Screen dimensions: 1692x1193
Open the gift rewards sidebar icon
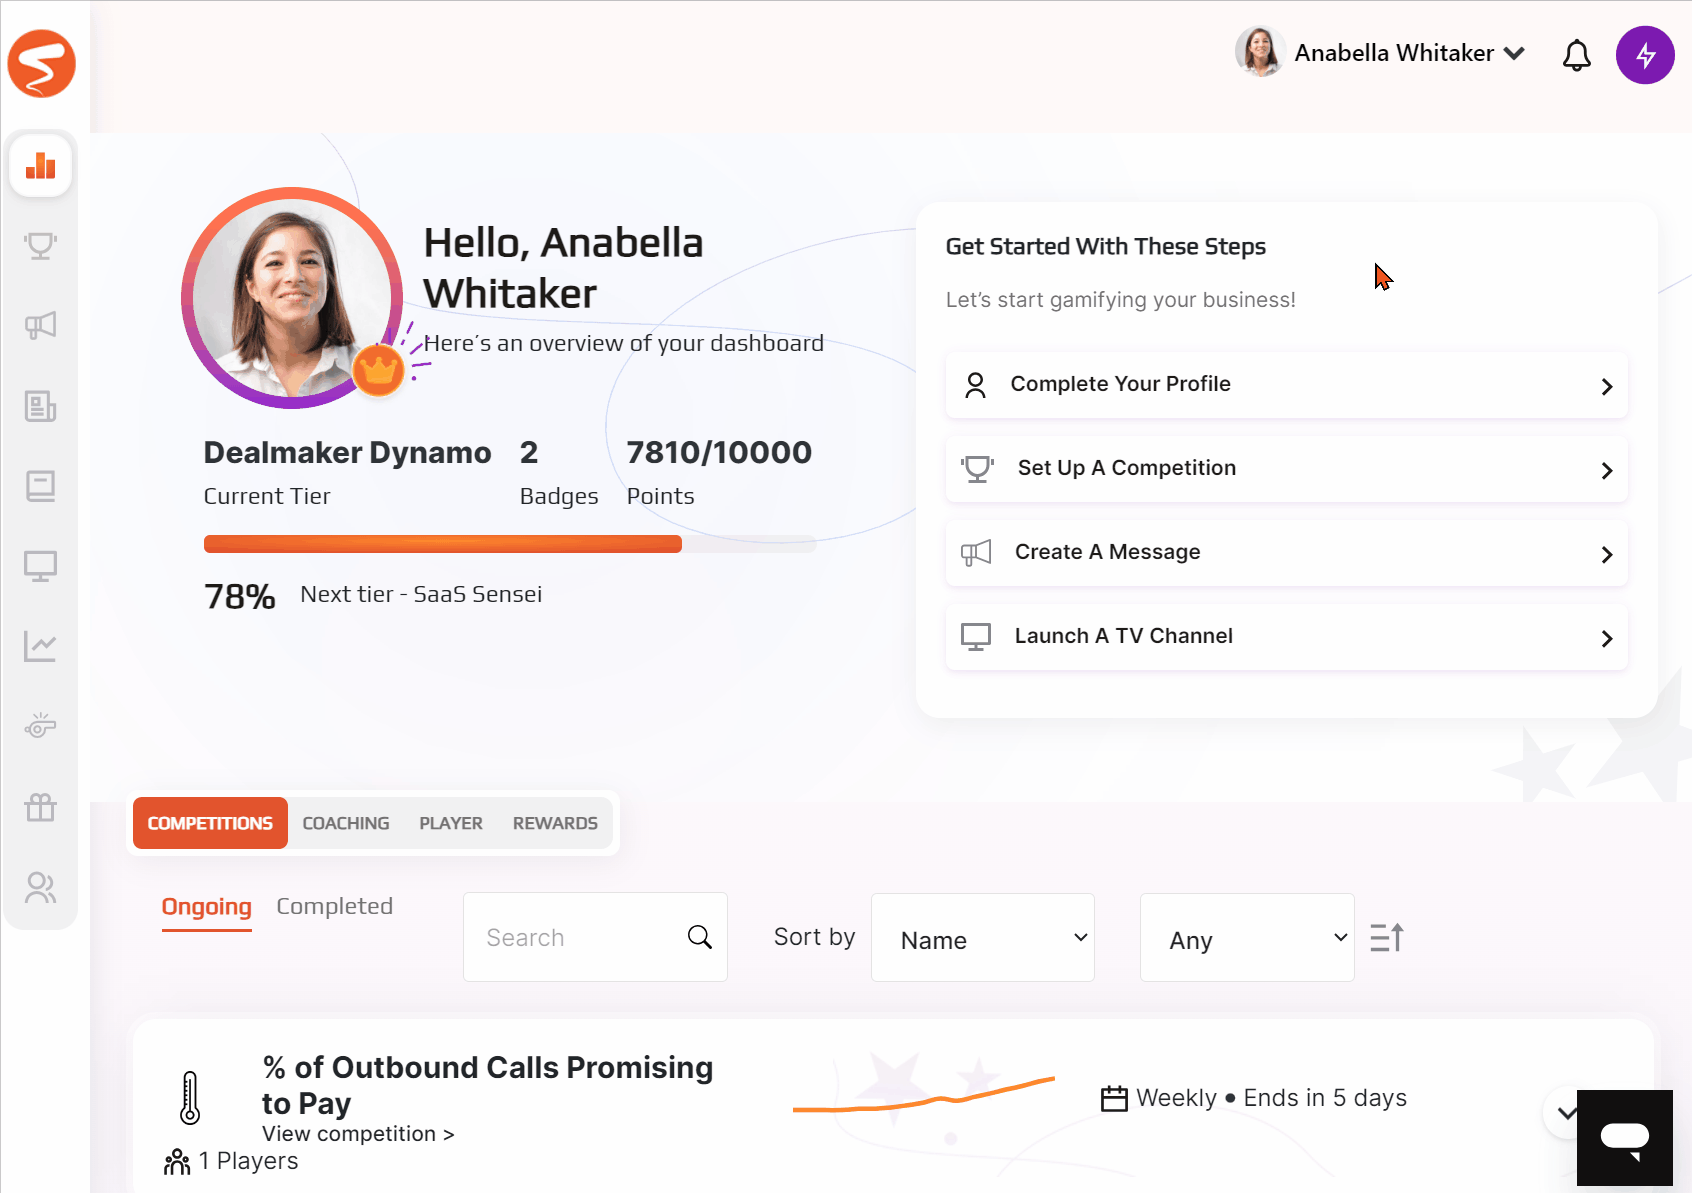click(x=40, y=807)
